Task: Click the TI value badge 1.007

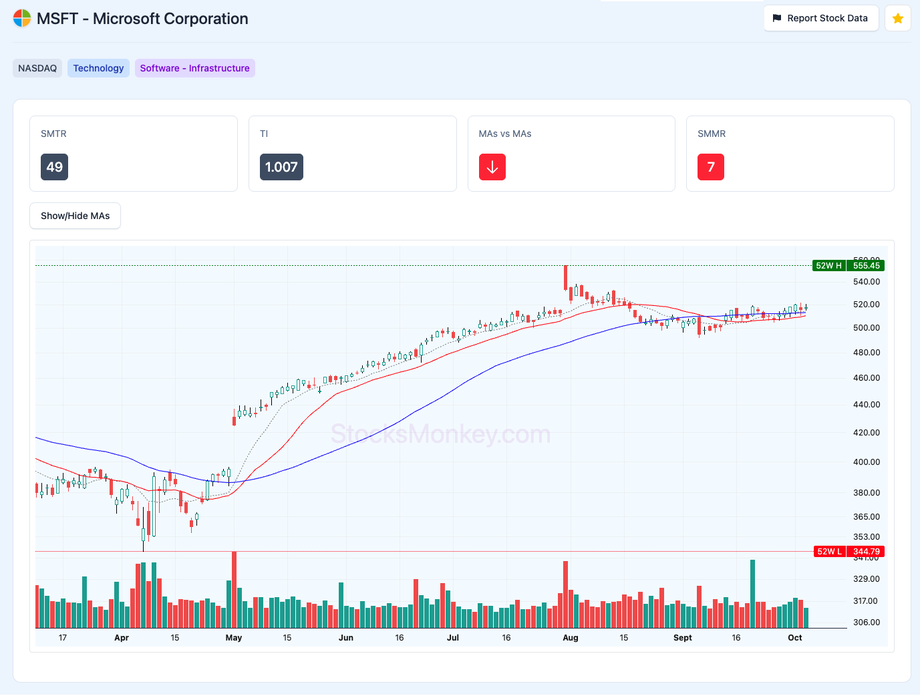Action: pos(280,167)
